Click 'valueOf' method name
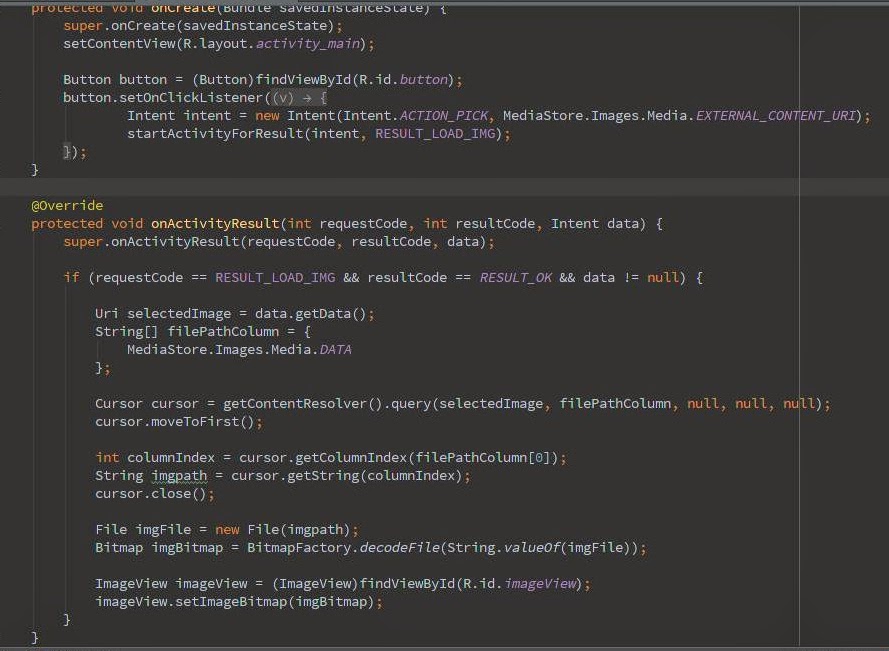 [x=532, y=548]
